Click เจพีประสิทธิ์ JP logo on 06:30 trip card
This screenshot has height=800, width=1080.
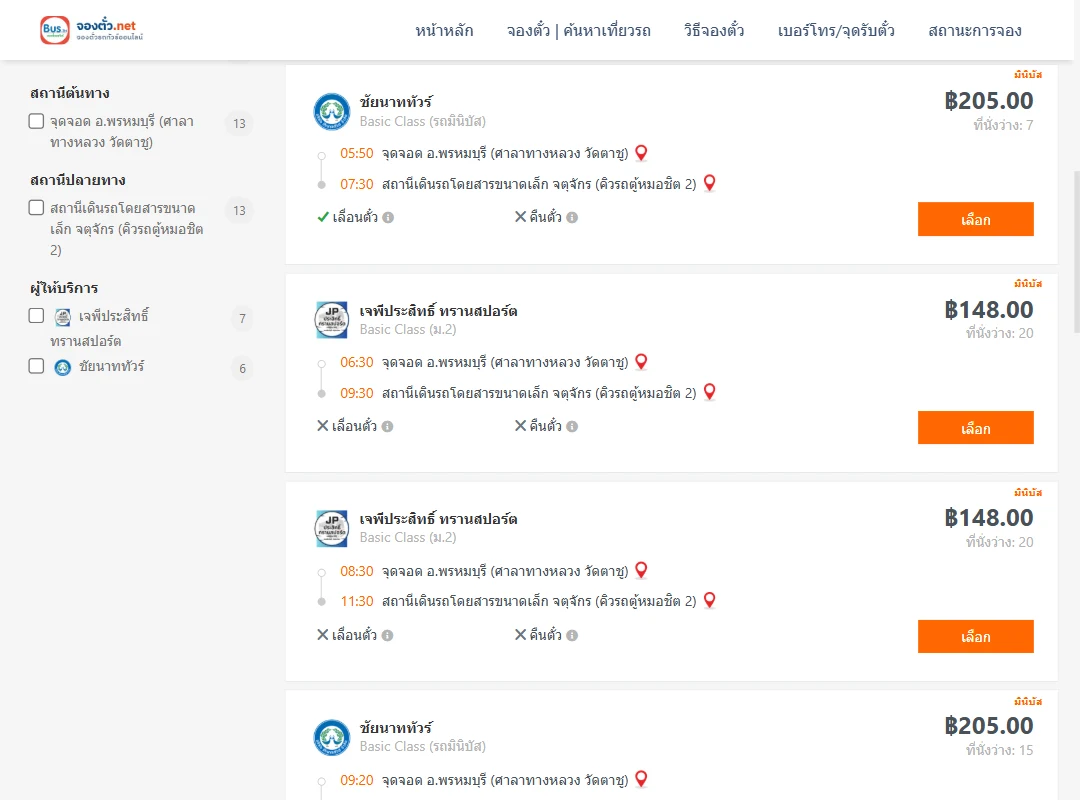(x=331, y=320)
